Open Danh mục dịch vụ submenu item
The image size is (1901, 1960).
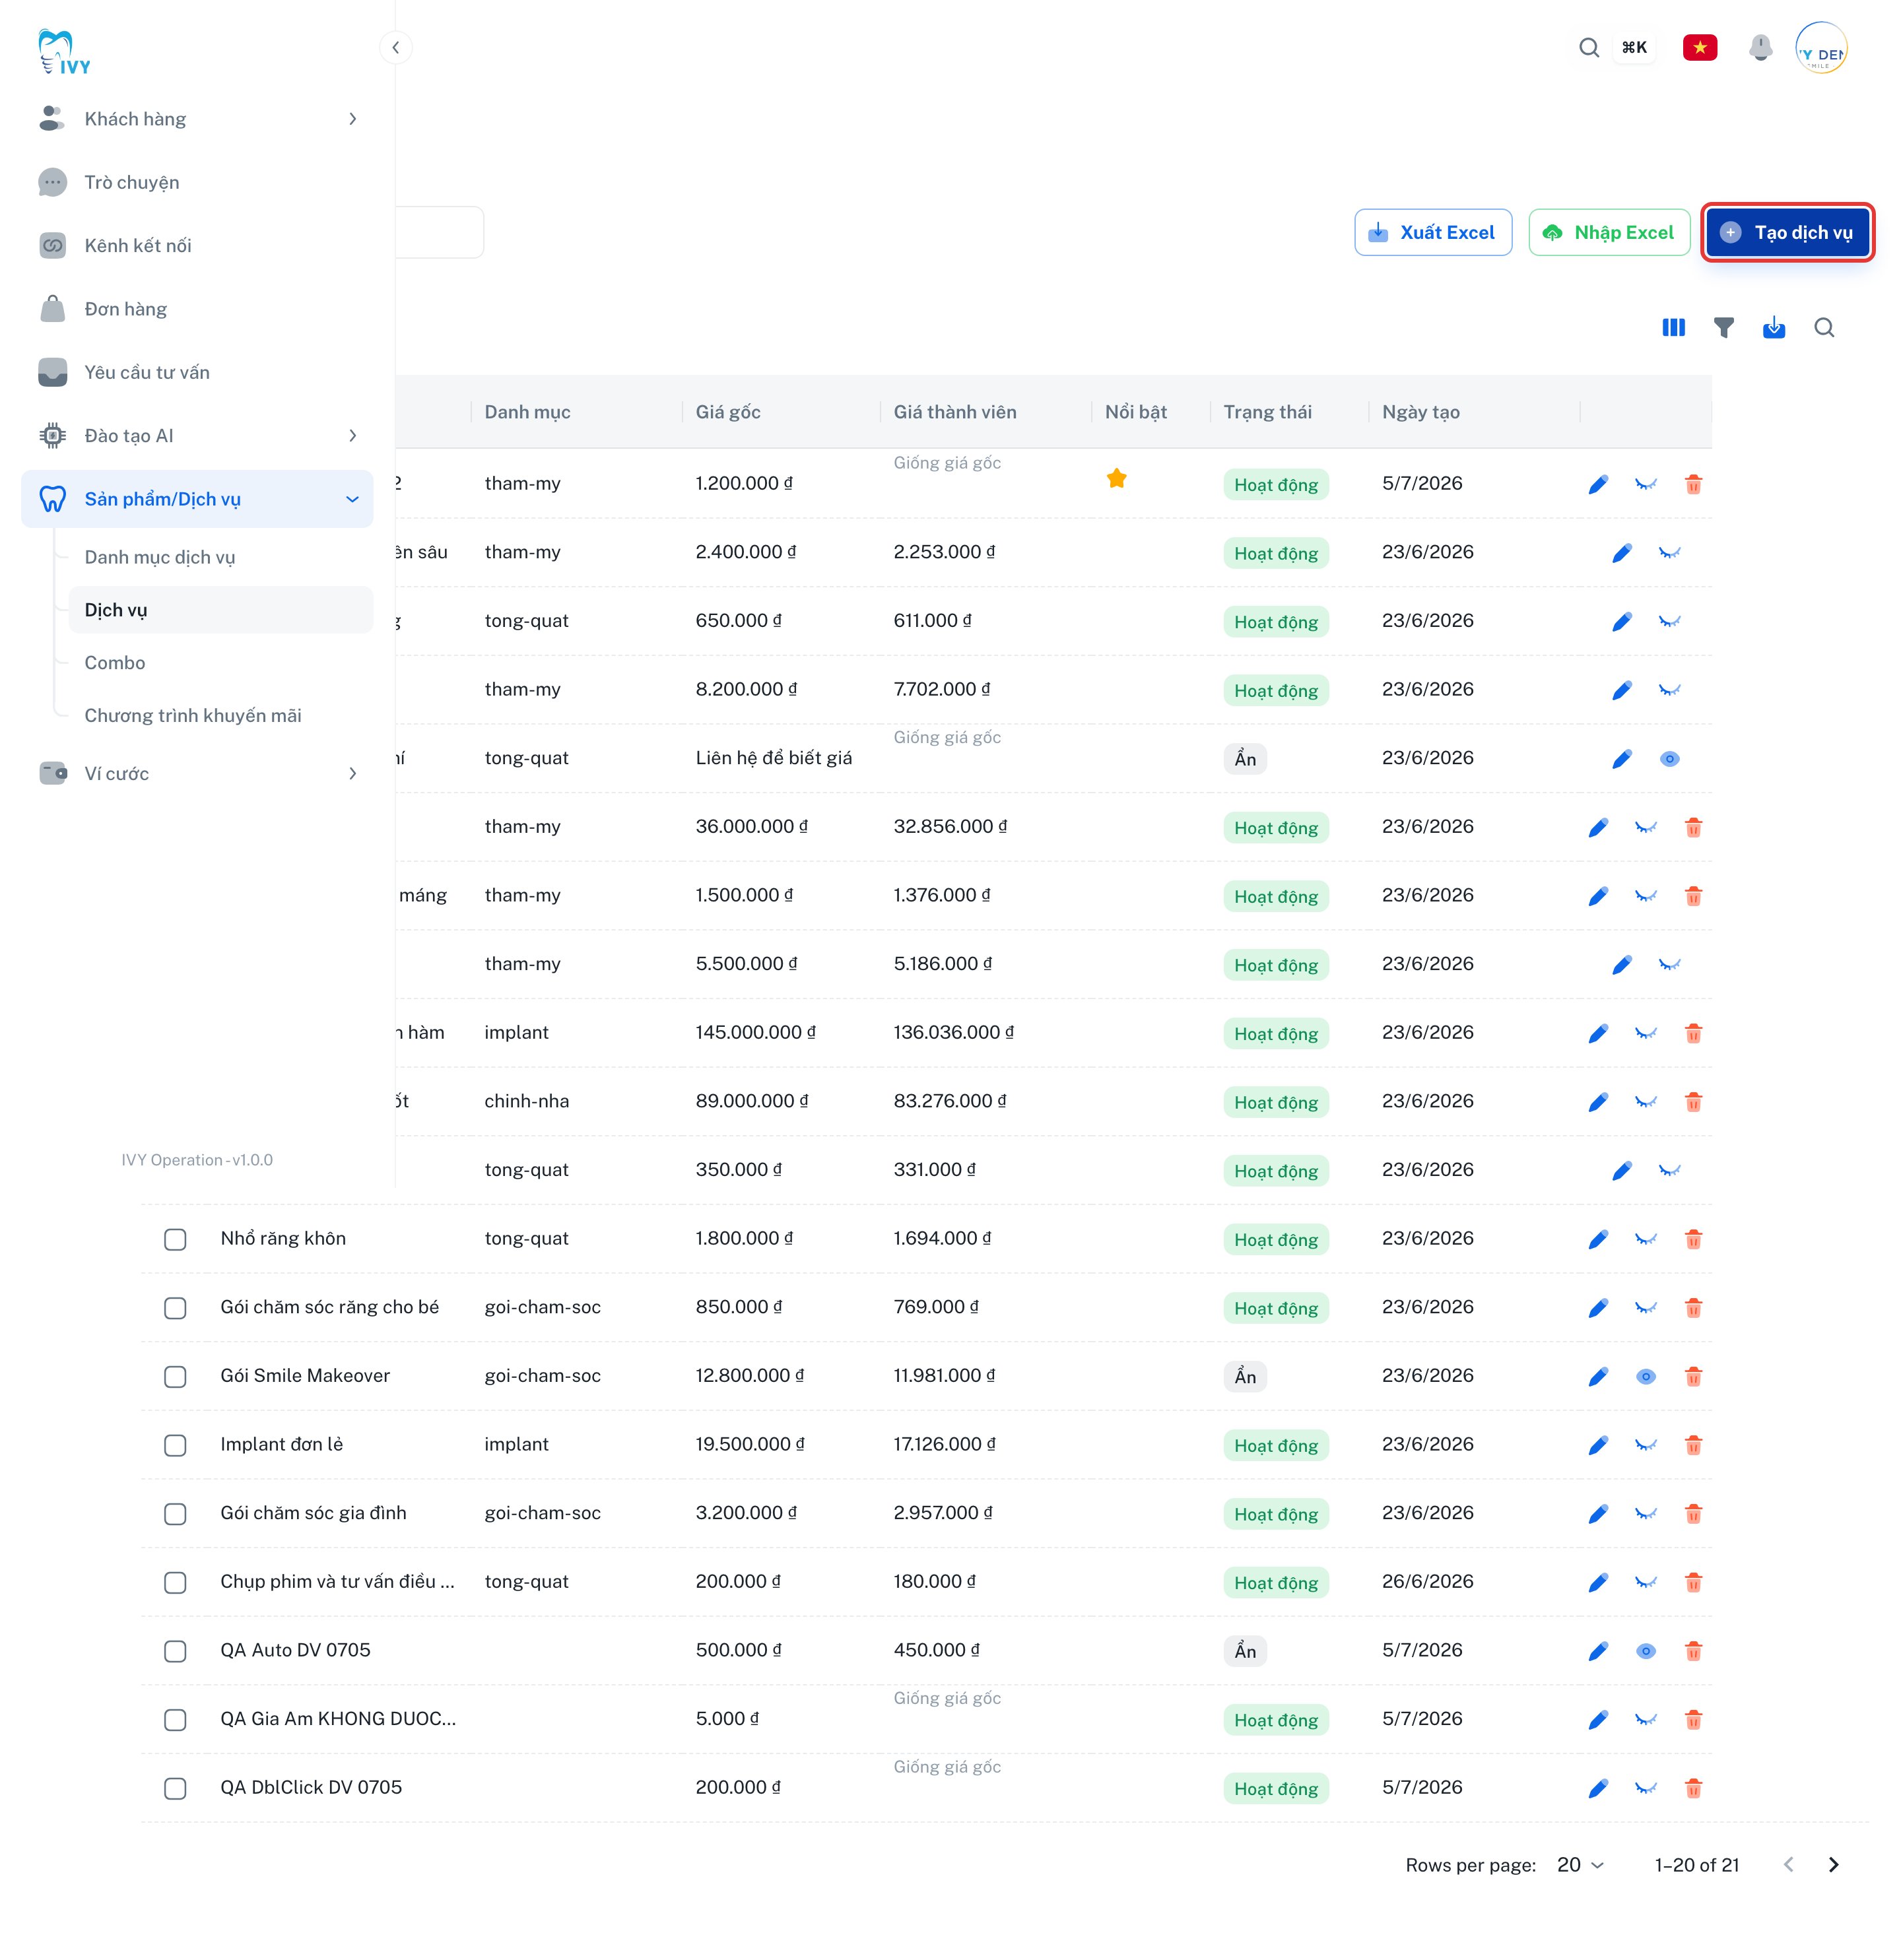(220, 557)
